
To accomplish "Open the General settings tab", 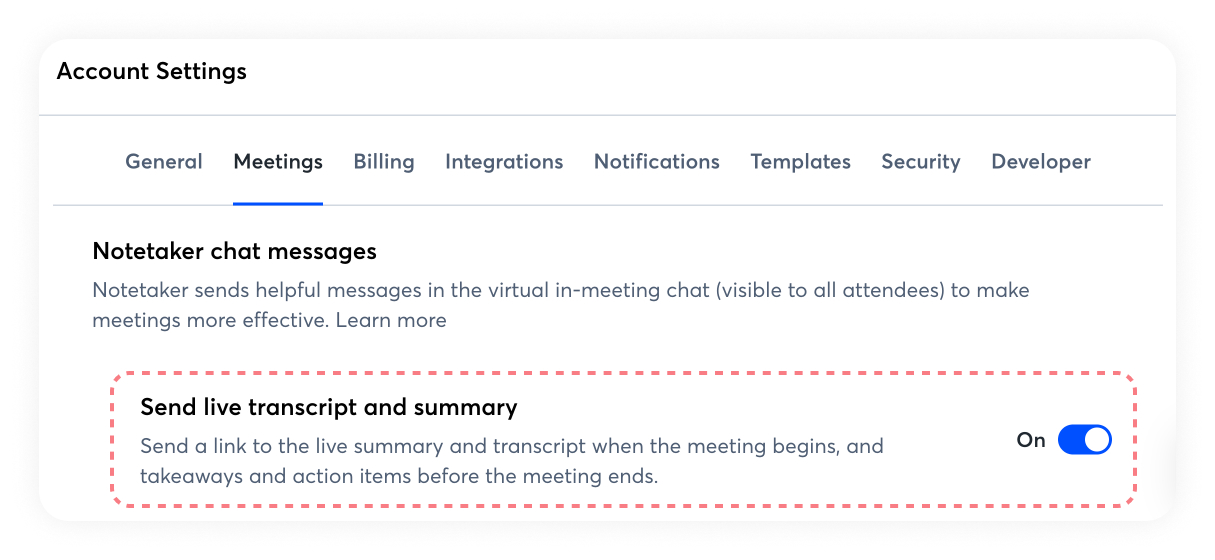I will [164, 162].
